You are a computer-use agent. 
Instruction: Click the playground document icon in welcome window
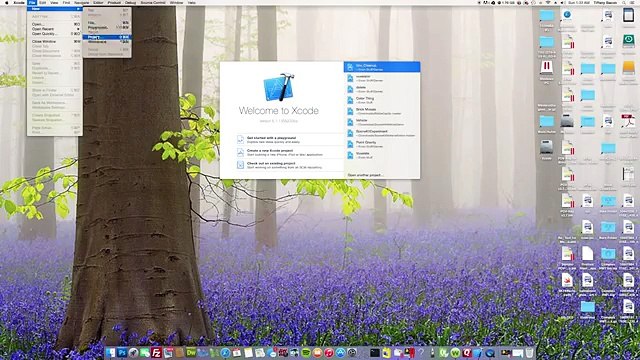tap(240, 140)
